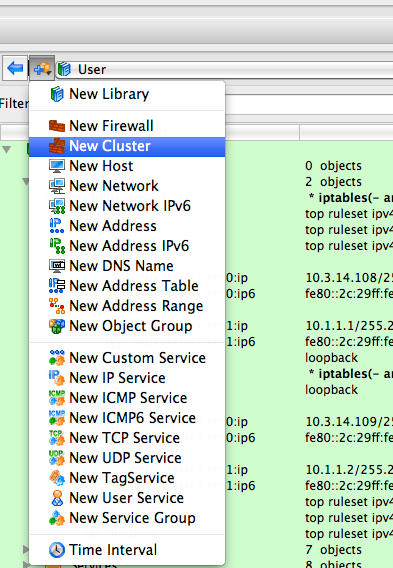Choose New ICMP Service text entry

tap(128, 398)
